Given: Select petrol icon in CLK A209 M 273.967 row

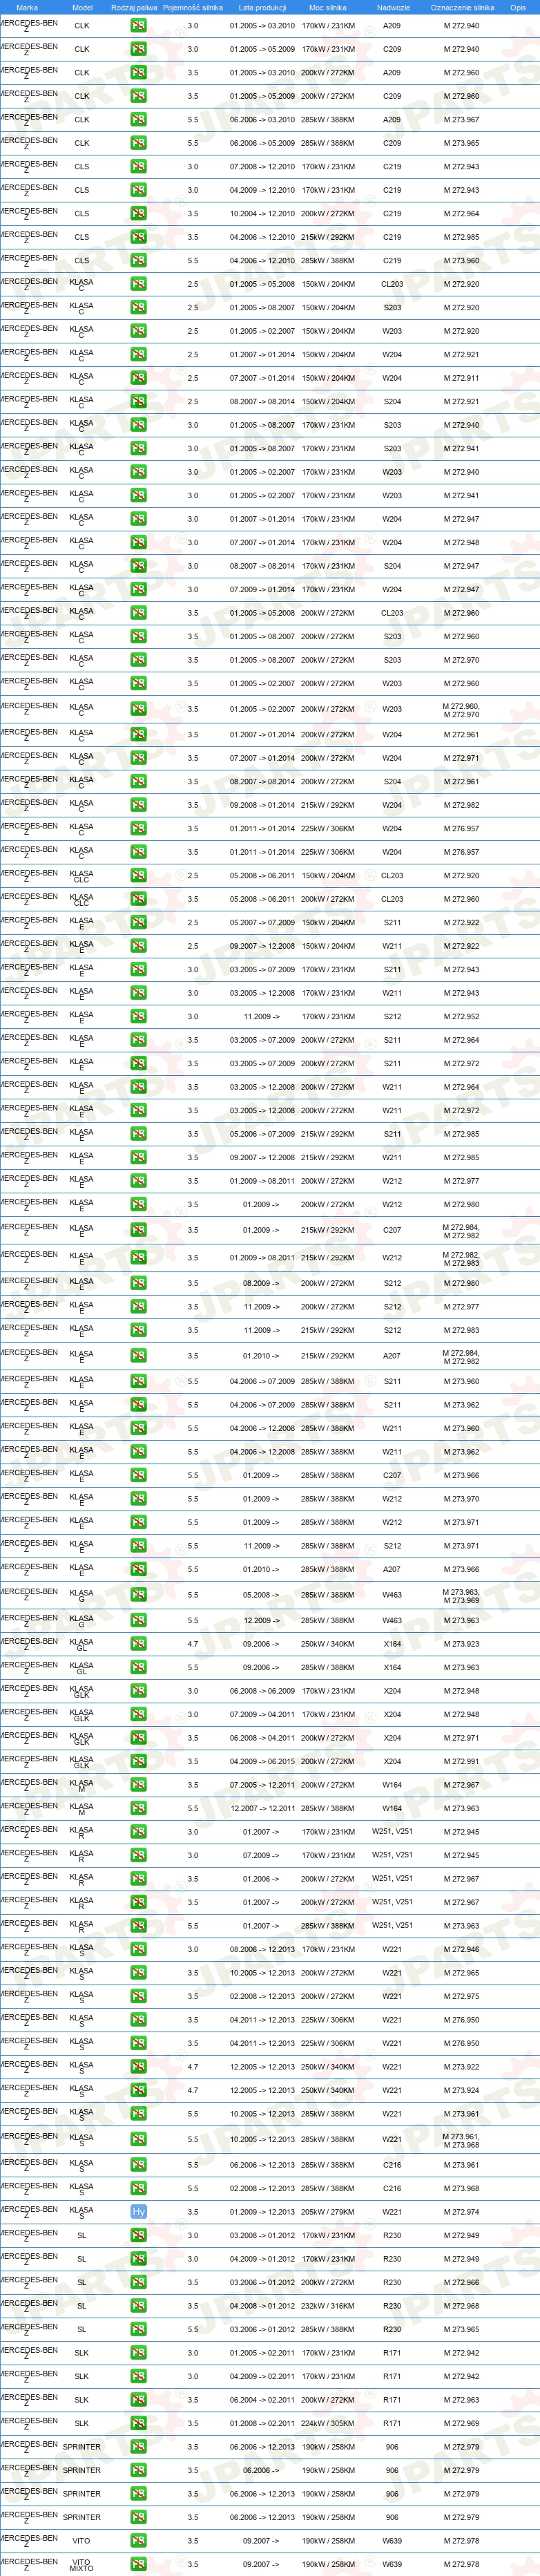Looking at the screenshot, I should 138,119.
